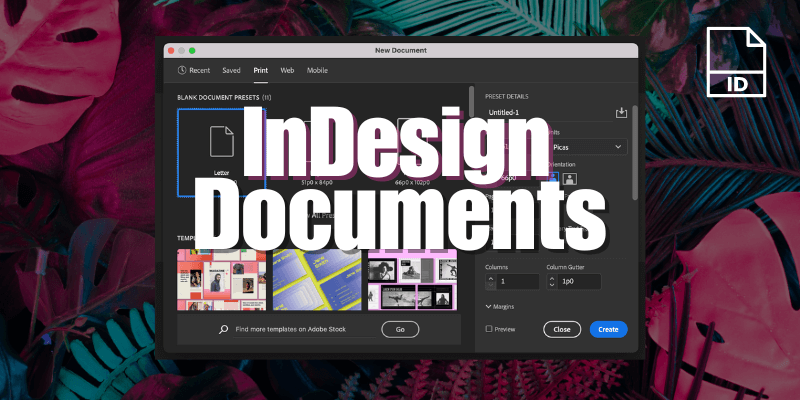Click the Untitled-1 preset name field

pyautogui.click(x=548, y=113)
